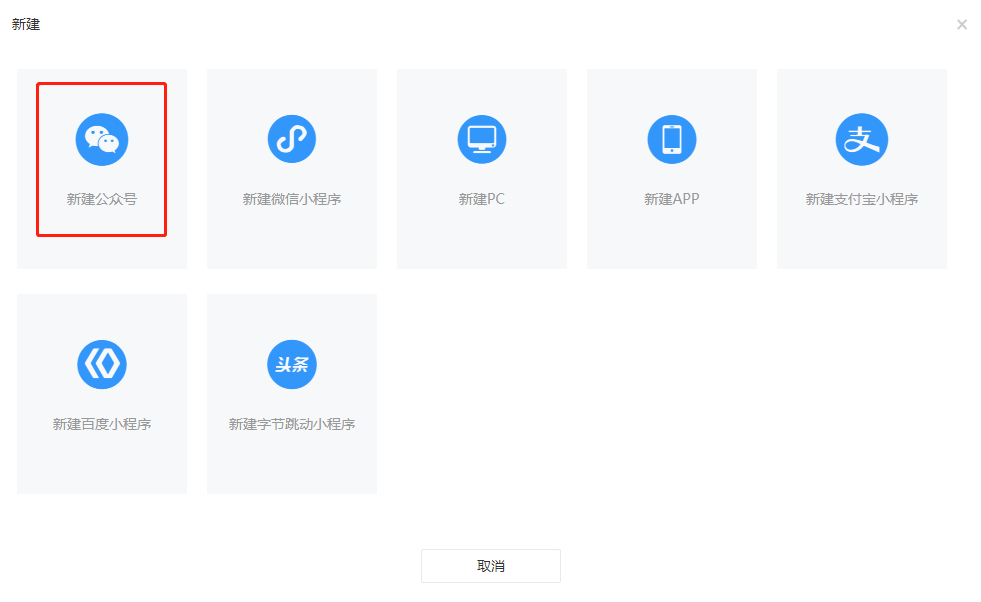Close the 新建 dialog with X
Screen dimensions: 981x602
[962, 24]
